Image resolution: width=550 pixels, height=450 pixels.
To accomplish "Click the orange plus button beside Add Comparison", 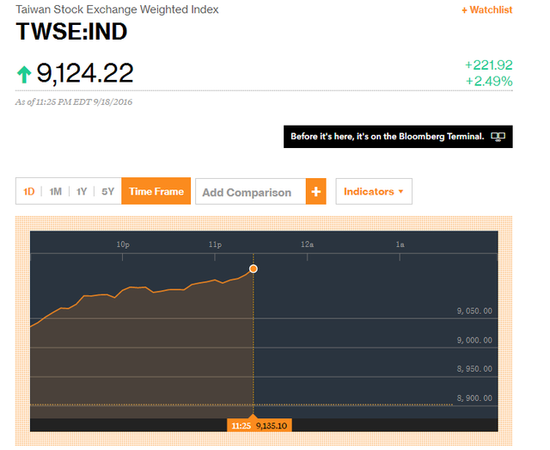I will tap(316, 192).
